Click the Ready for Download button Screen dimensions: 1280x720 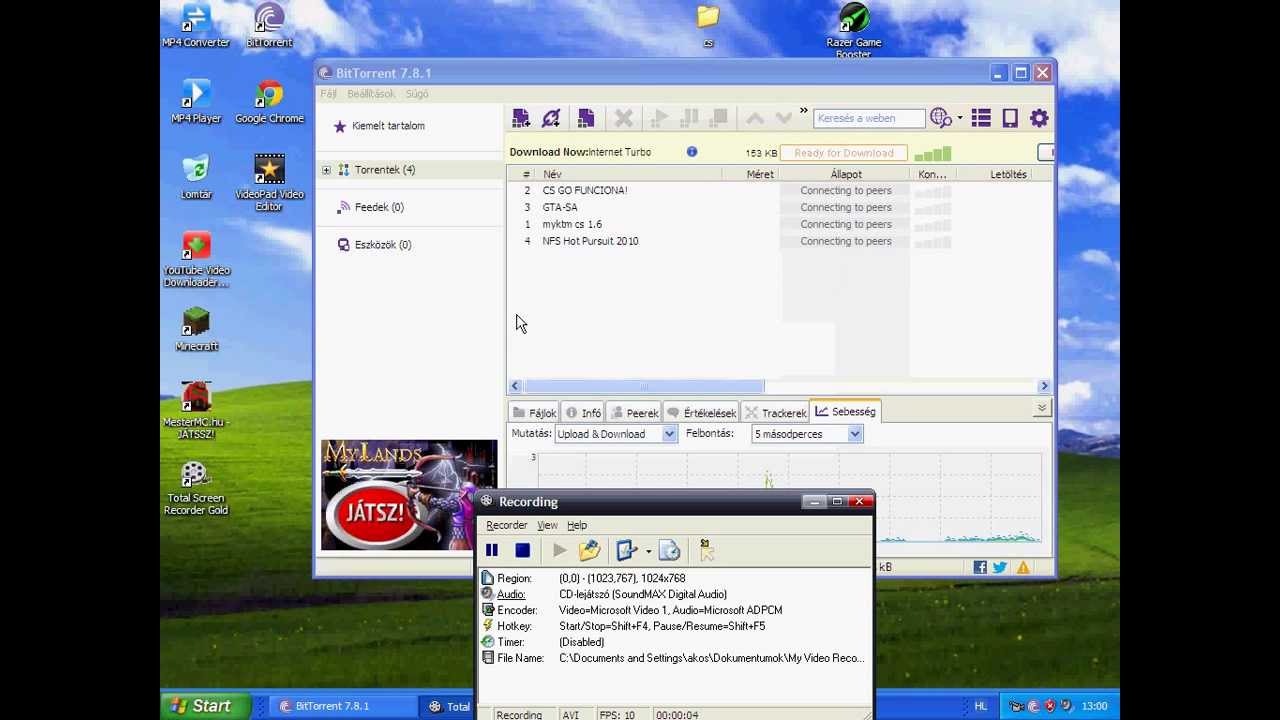[843, 153]
